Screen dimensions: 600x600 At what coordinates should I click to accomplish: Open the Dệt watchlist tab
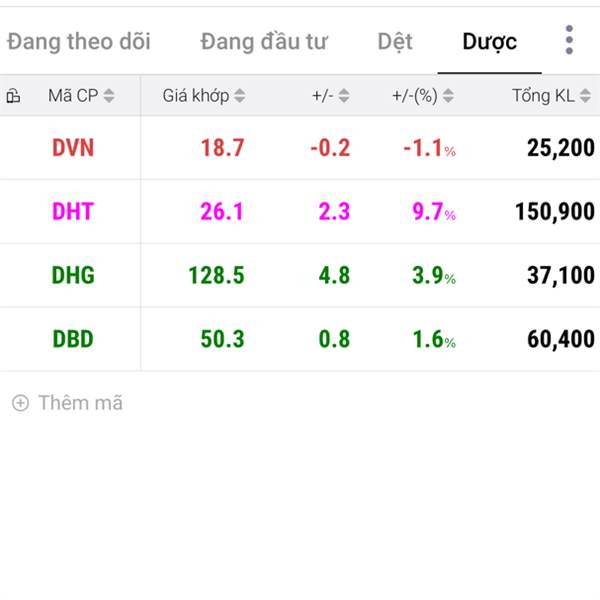[395, 41]
